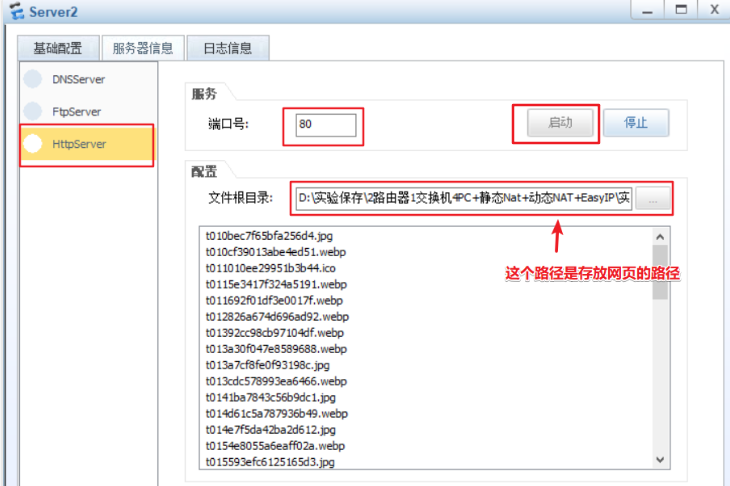Select file t013a30f047e8589688.webp
Image resolution: width=730 pixels, height=486 pixels.
276,349
